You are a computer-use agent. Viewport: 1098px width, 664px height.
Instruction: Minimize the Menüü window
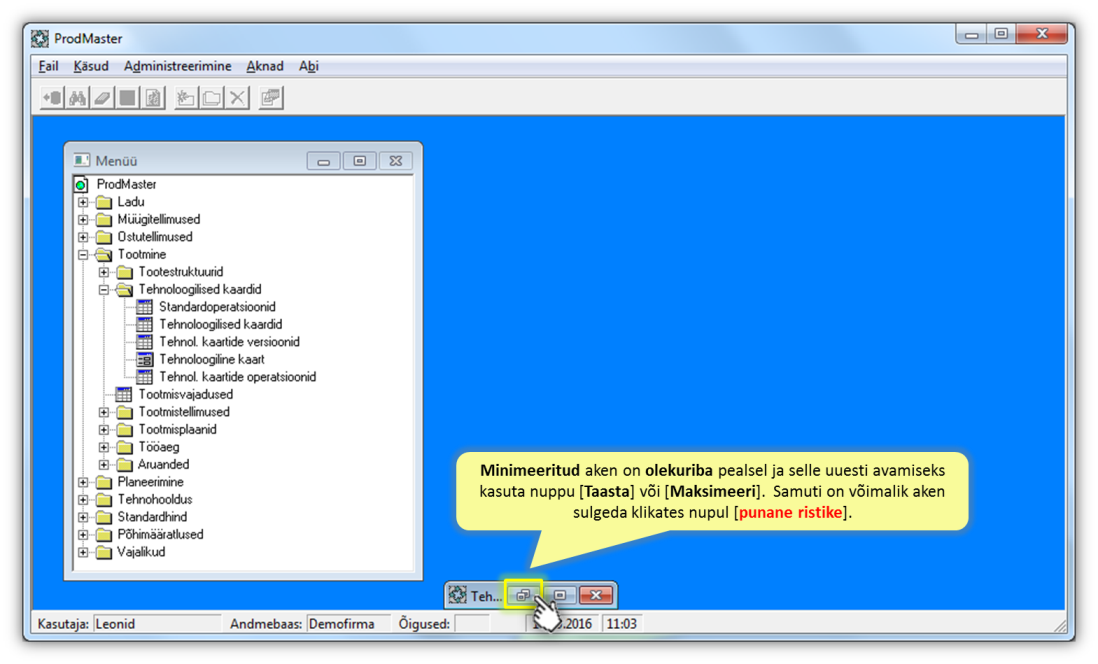coord(324,161)
